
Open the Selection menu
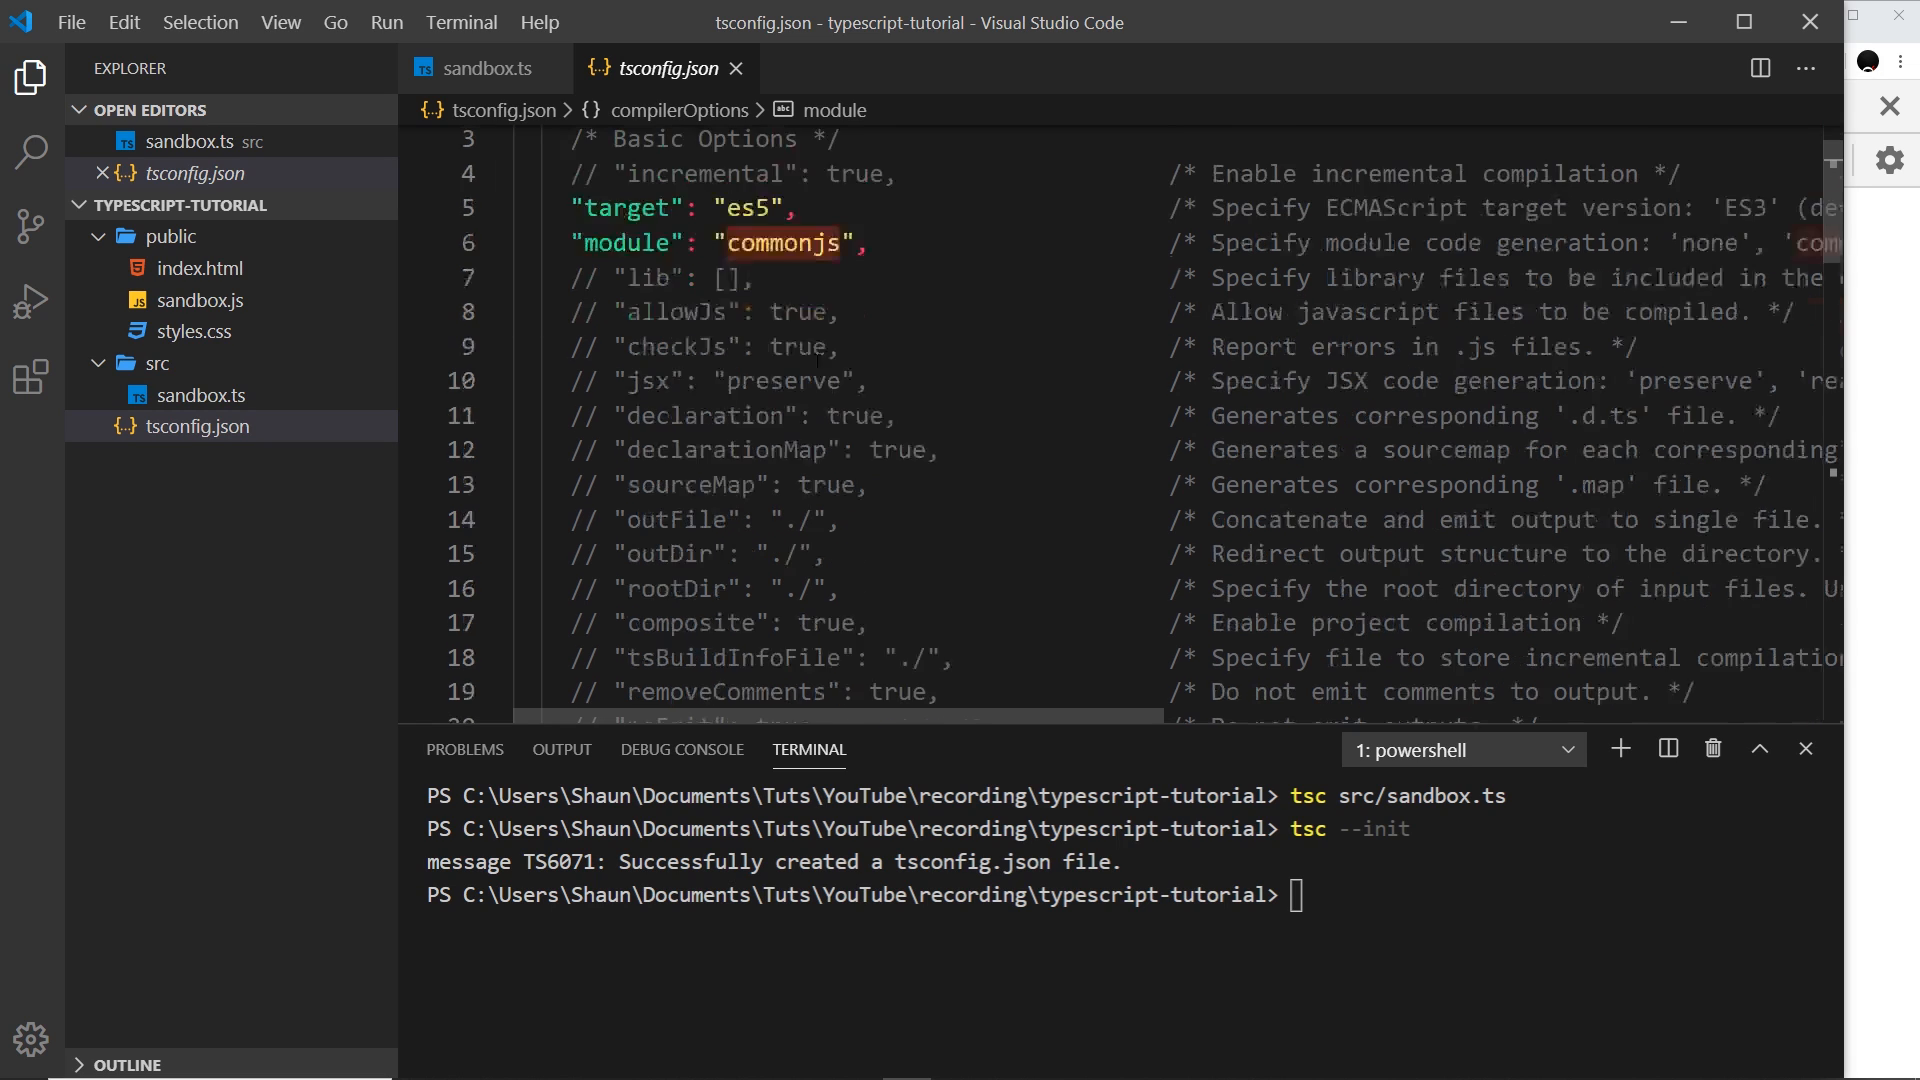(200, 22)
